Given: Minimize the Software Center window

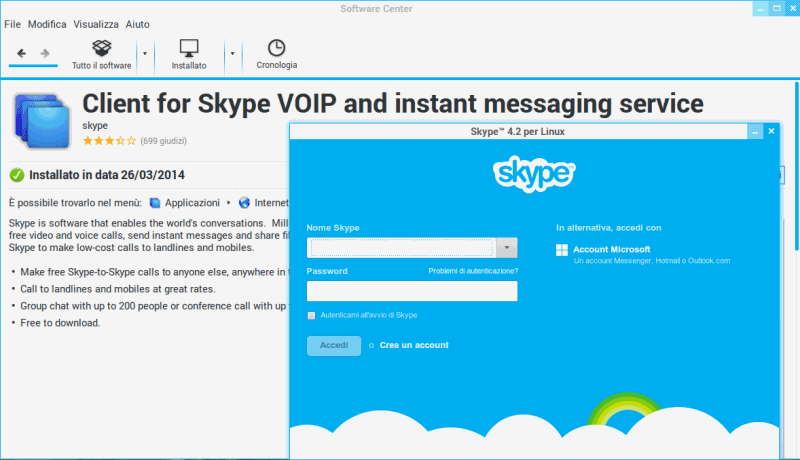Looking at the screenshot, I should 760,9.
